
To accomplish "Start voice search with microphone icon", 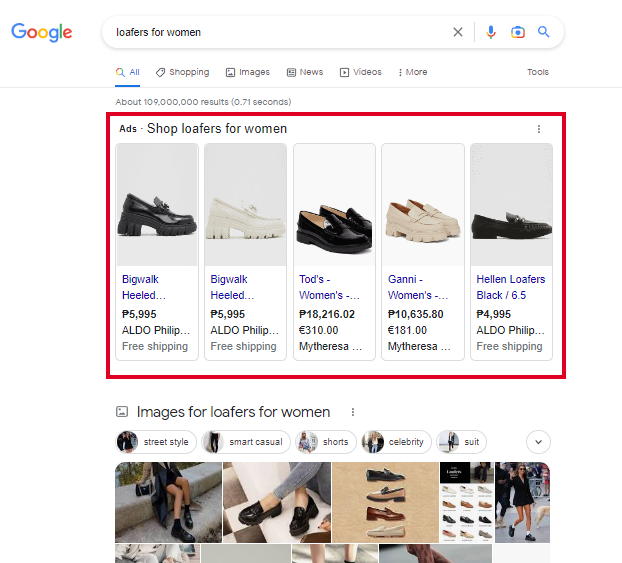I will click(491, 32).
